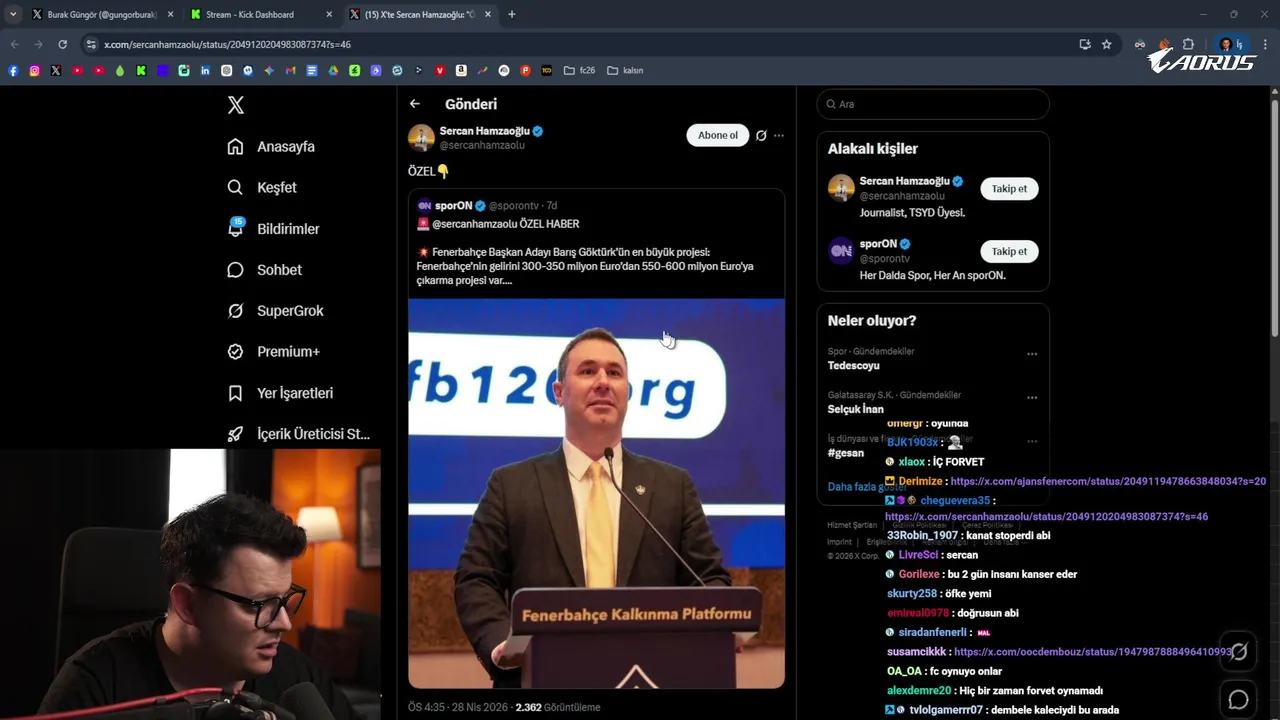
Task: Open floating messages bubble at bottom right
Action: coord(1238,700)
